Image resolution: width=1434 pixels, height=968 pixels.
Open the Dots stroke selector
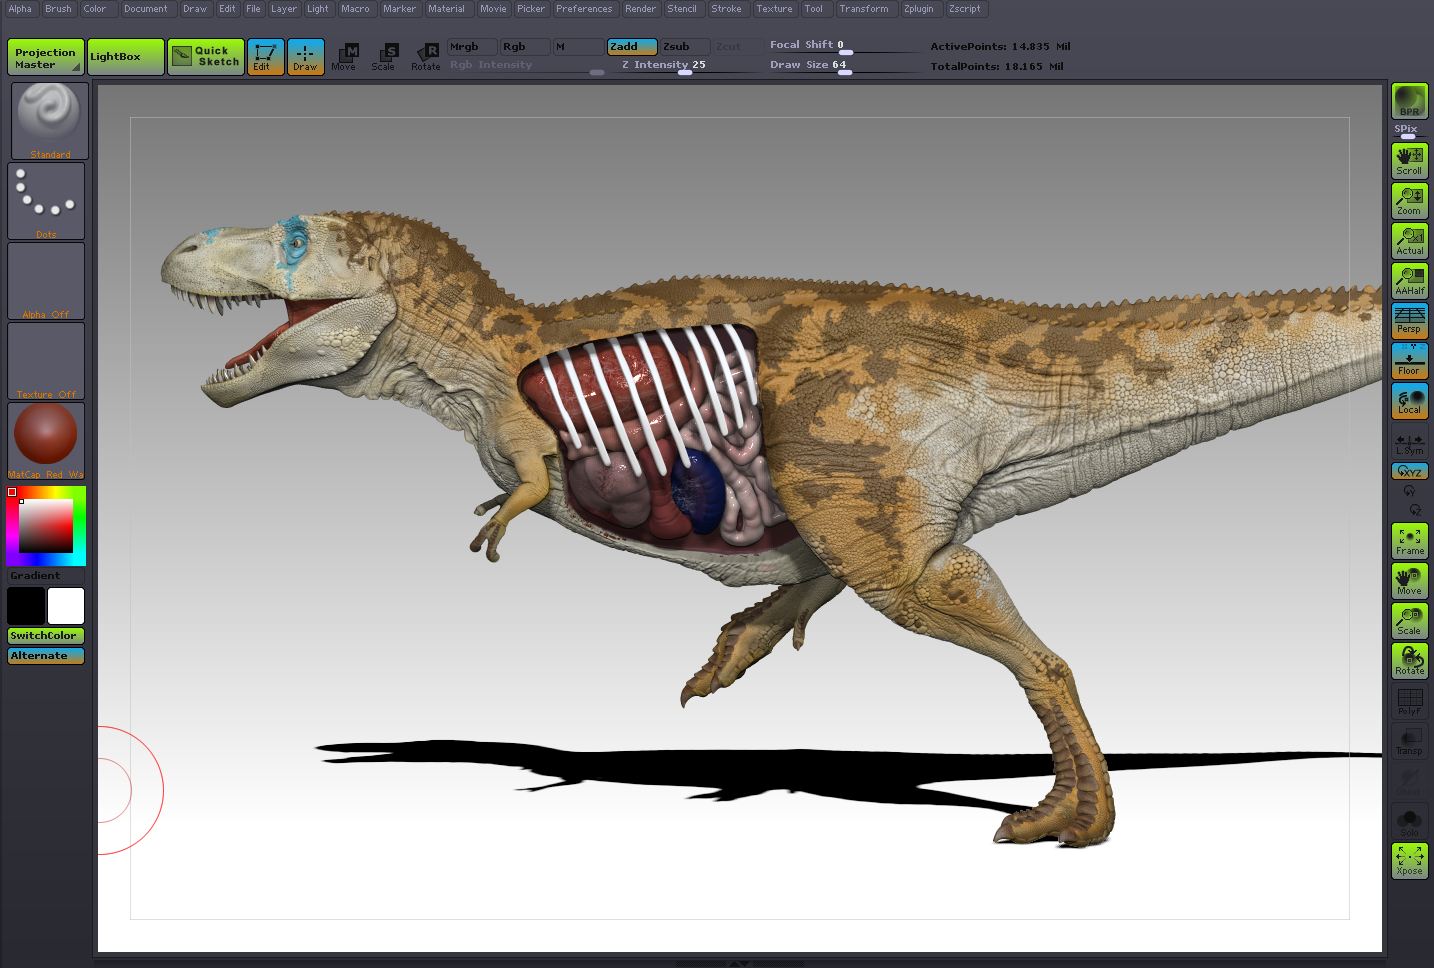(46, 201)
